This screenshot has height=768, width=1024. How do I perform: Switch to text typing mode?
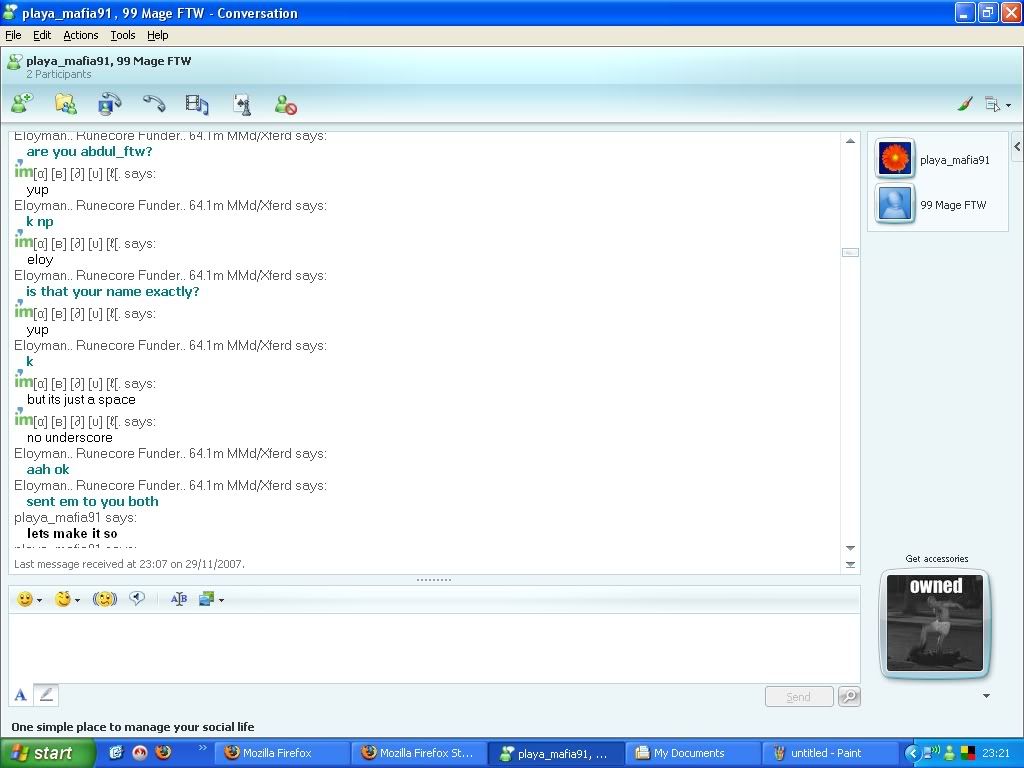tap(21, 695)
